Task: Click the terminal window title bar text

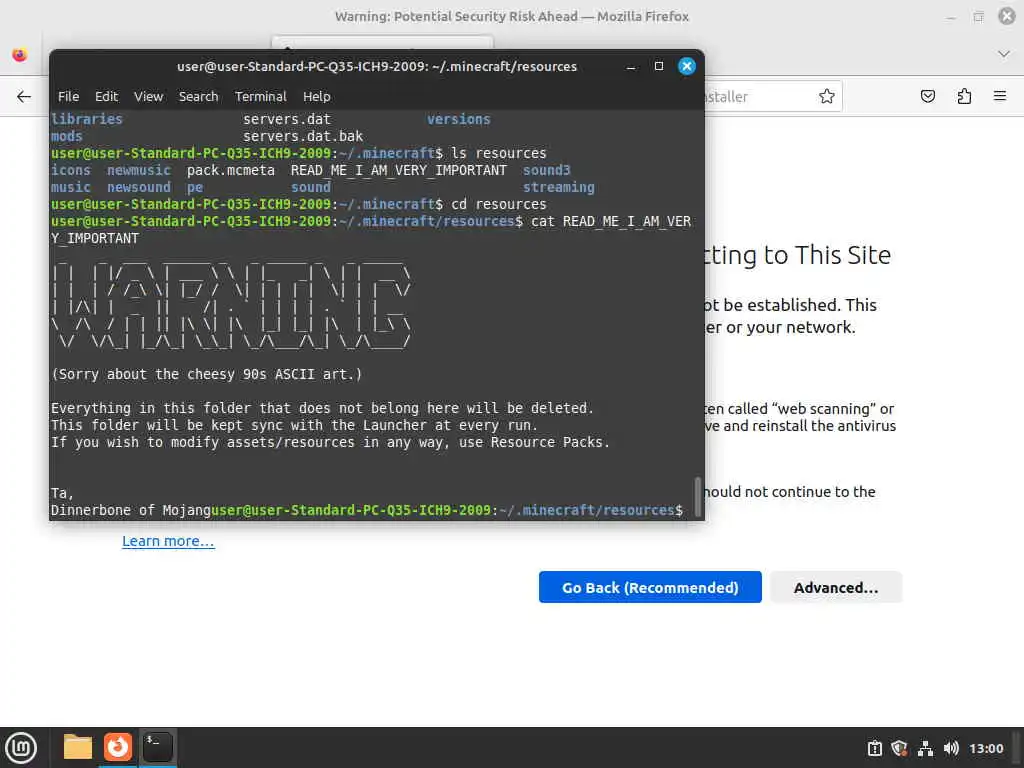Action: (x=377, y=67)
